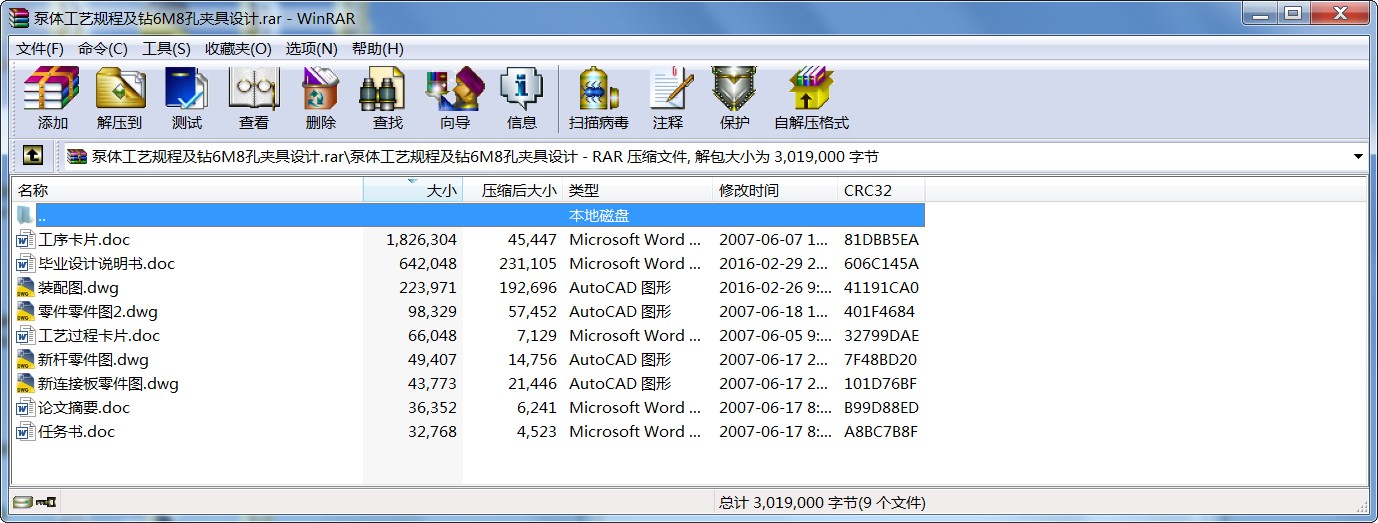Screen dimensions: 1378x523
Task: Launch the 向导 (Wizard) tool
Action: [x=455, y=97]
